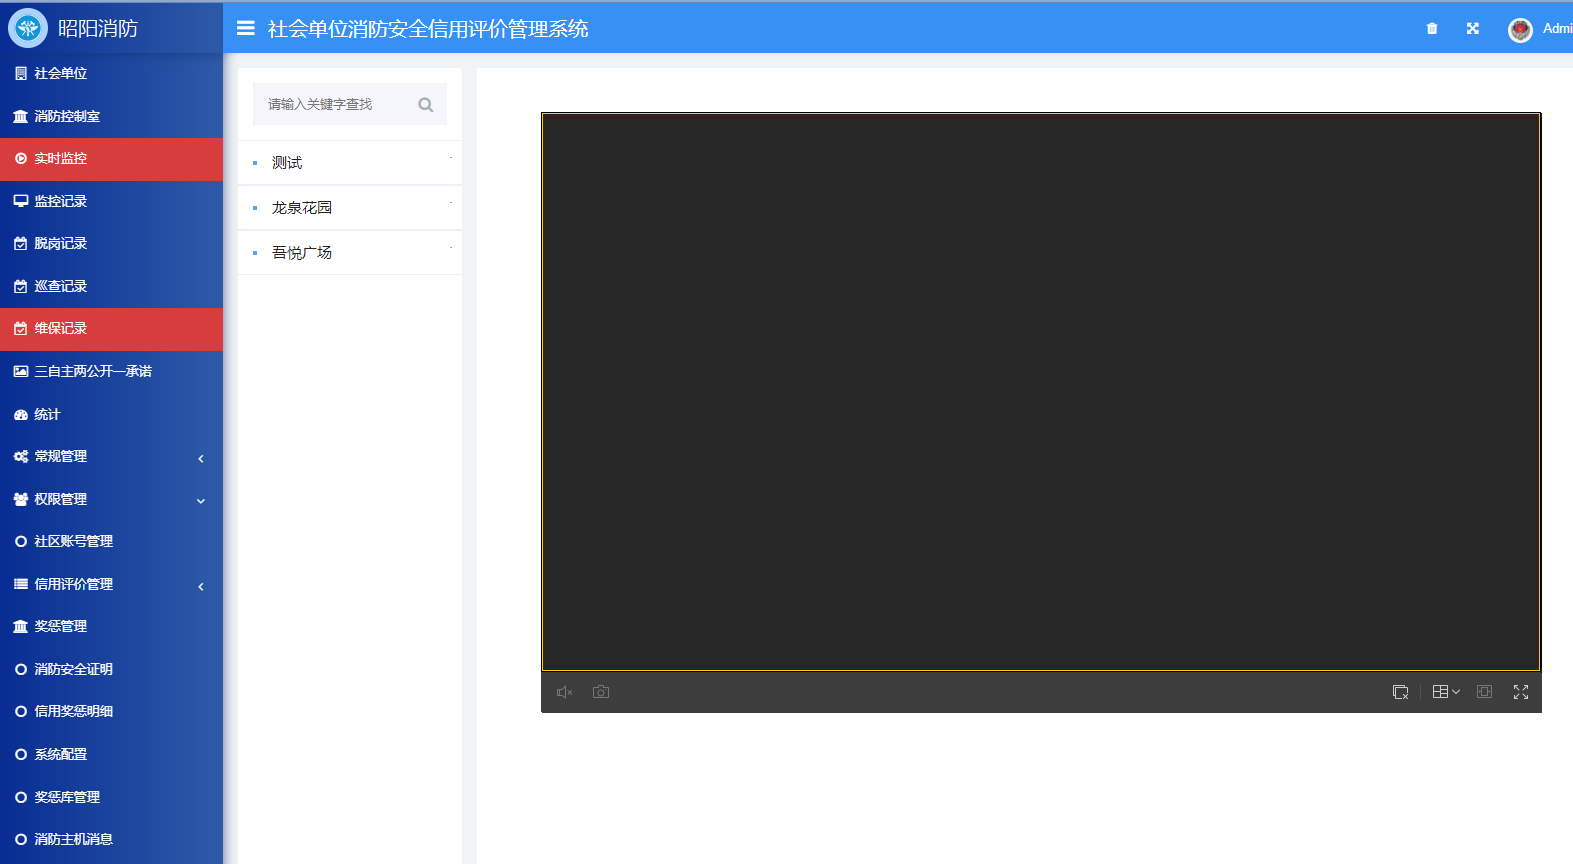Select the 龙泉花园 unit in list
This screenshot has height=864, width=1573.
pos(350,207)
